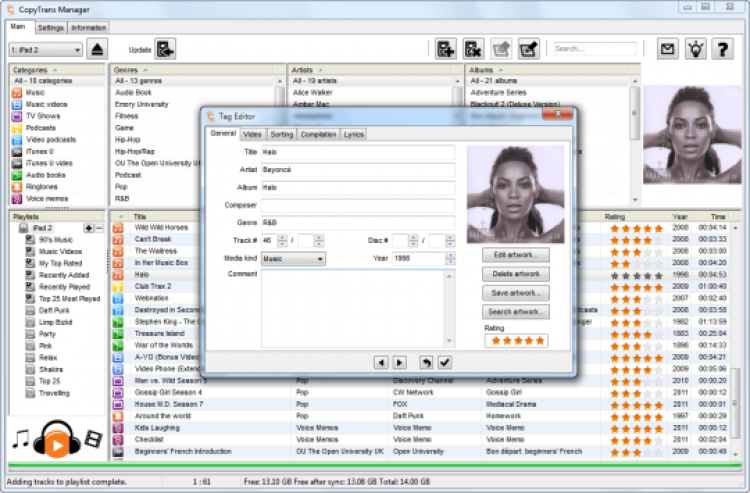The image size is (750, 493).
Task: Open help with the question mark icon
Action: (723, 49)
